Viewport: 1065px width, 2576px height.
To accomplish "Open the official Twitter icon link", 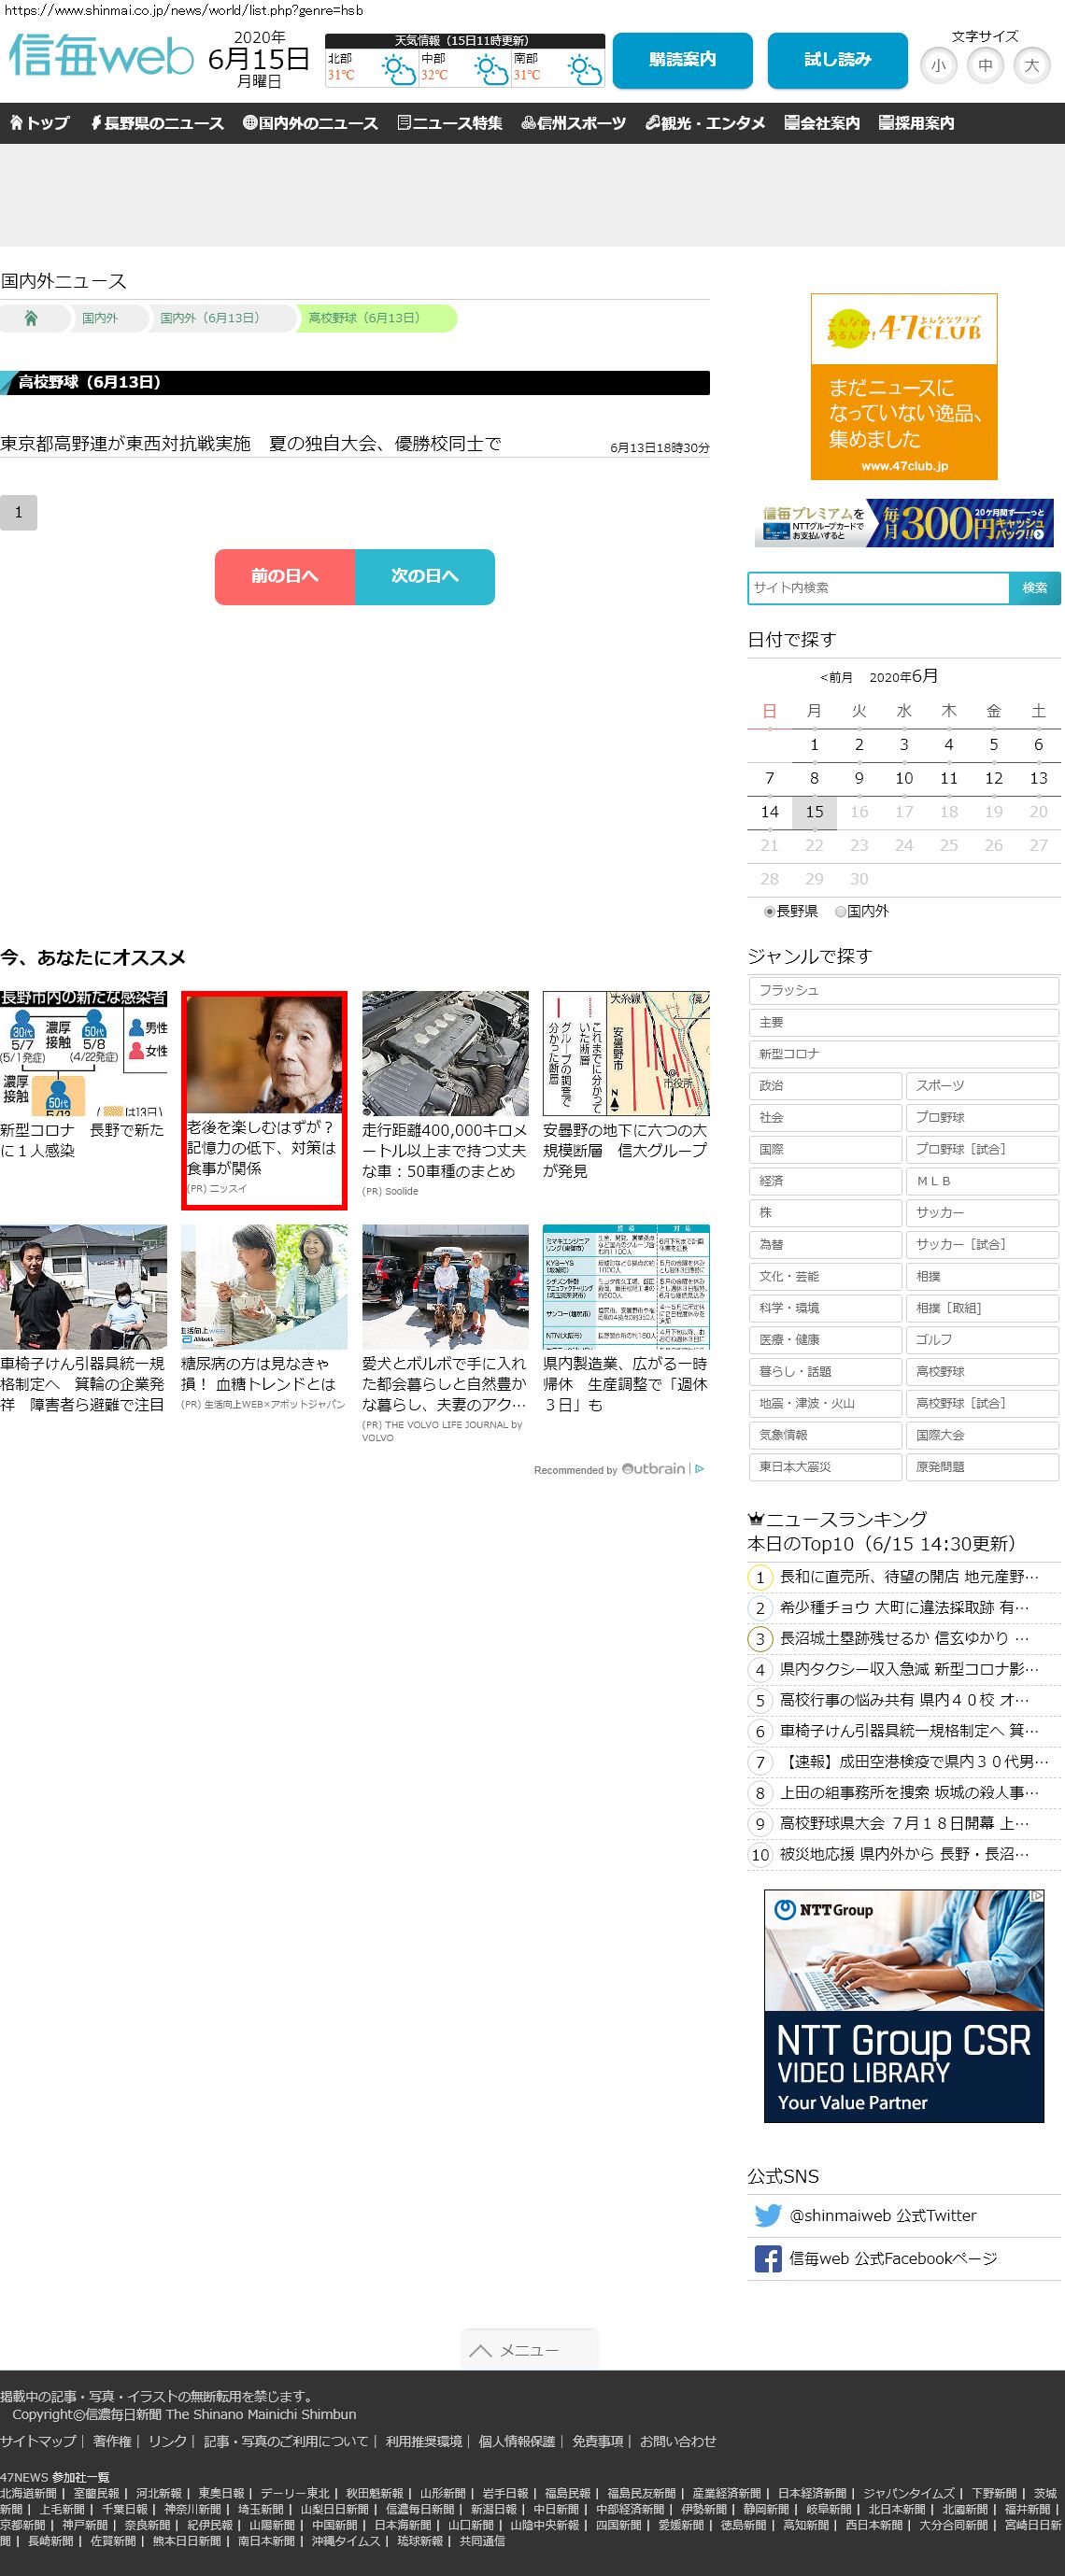I will [768, 2215].
